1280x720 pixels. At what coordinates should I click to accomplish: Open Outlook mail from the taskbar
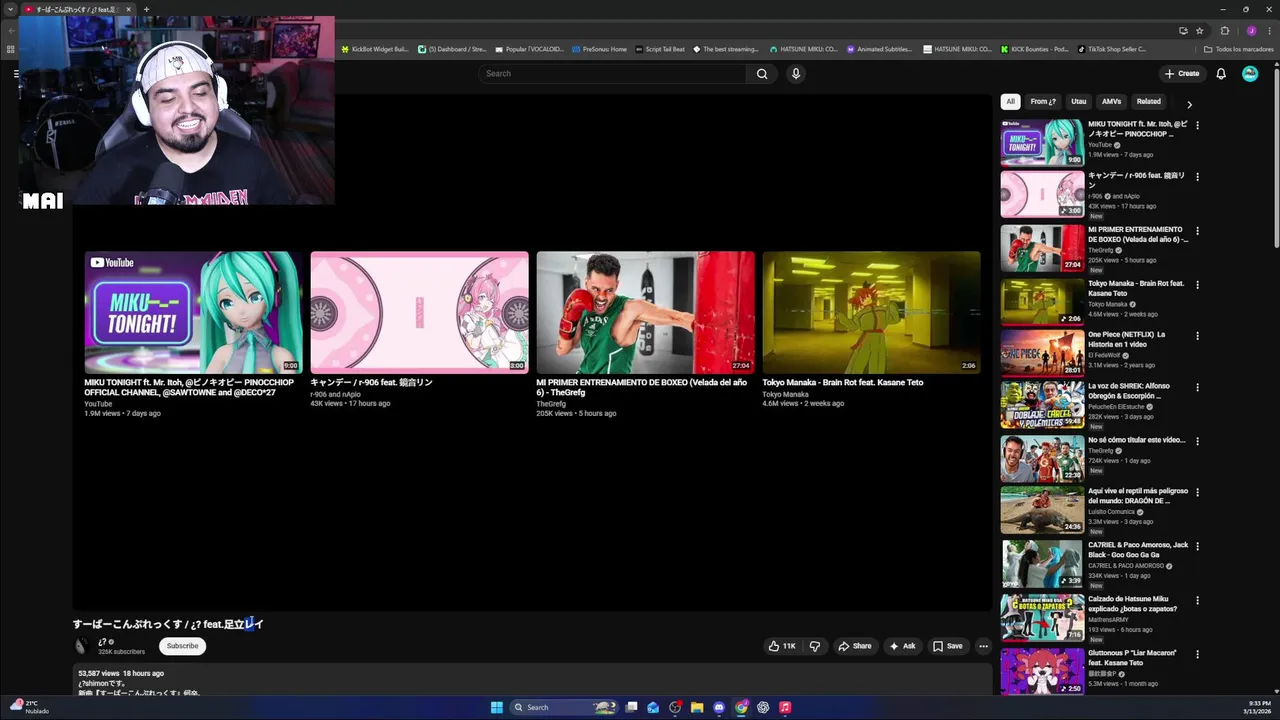(653, 707)
